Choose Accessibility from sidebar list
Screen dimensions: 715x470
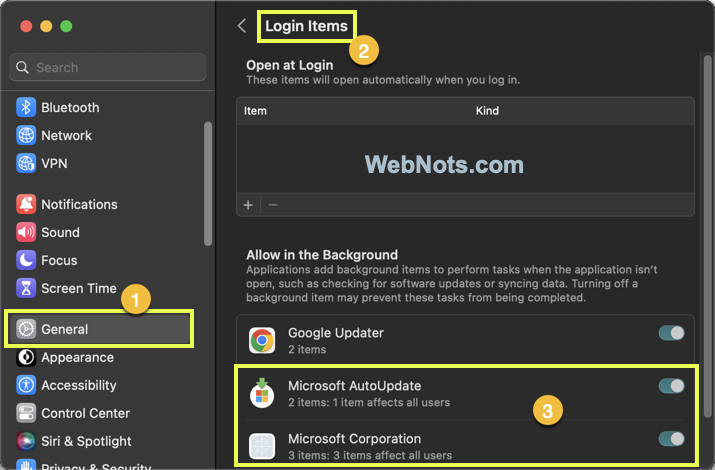tap(78, 385)
